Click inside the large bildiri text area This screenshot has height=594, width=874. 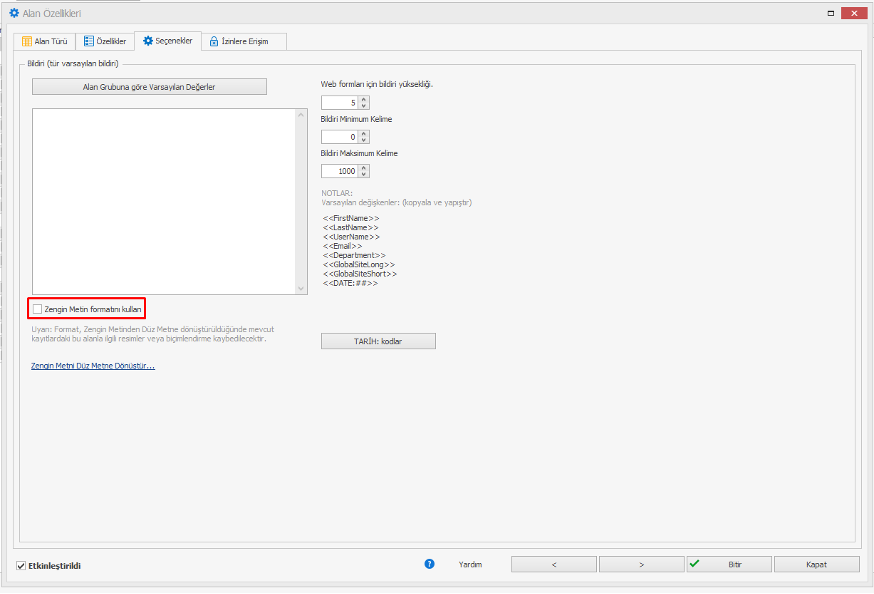[164, 201]
